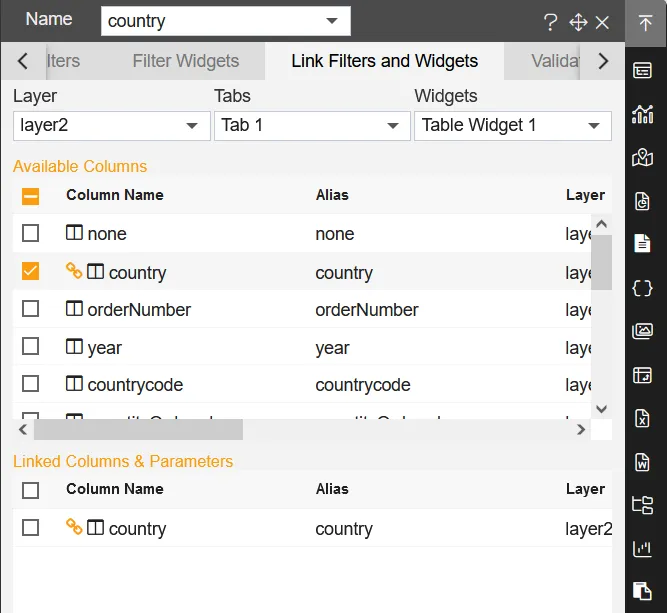667x613 pixels.
Task: Open the Layer dropdown showing layer2
Action: [109, 126]
